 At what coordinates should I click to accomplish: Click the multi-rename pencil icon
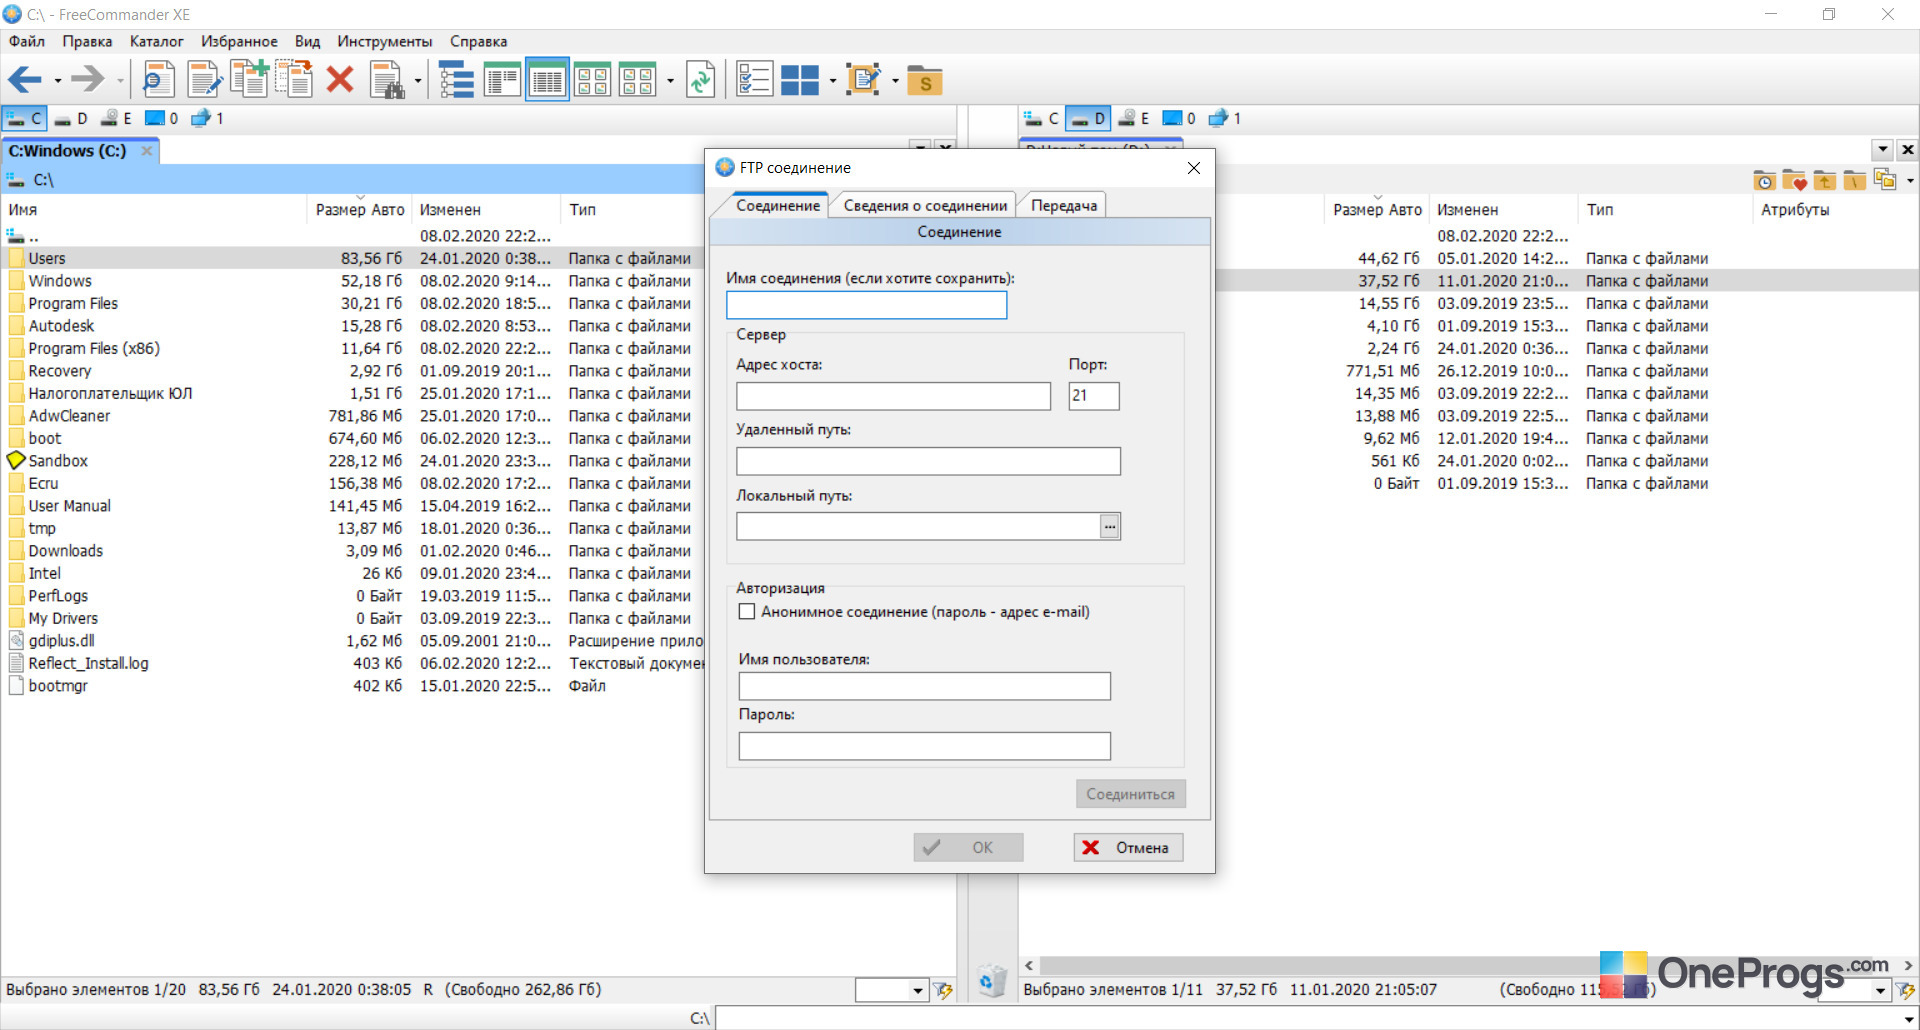point(863,80)
